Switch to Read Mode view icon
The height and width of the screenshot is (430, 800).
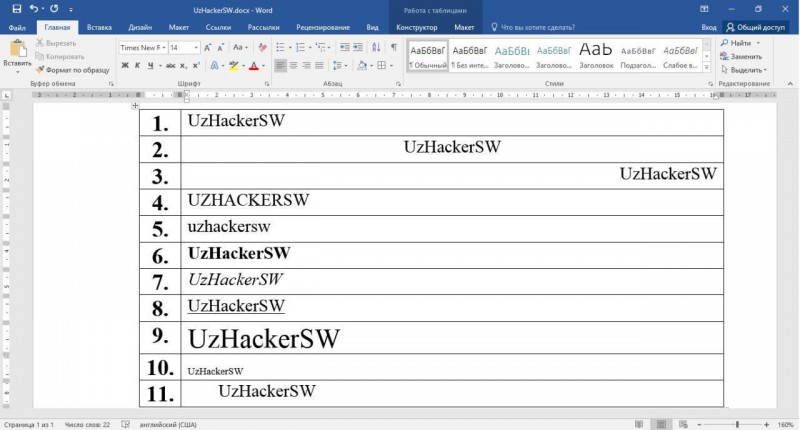639,424
